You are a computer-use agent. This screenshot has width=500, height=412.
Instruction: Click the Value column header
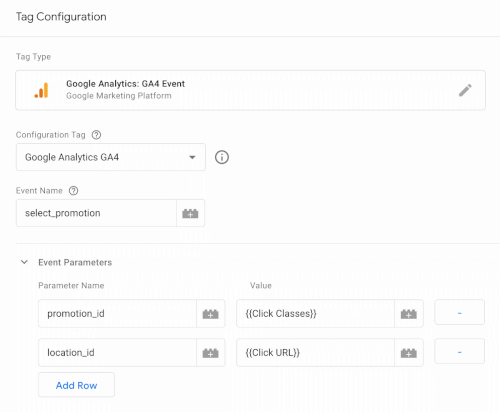(x=261, y=285)
